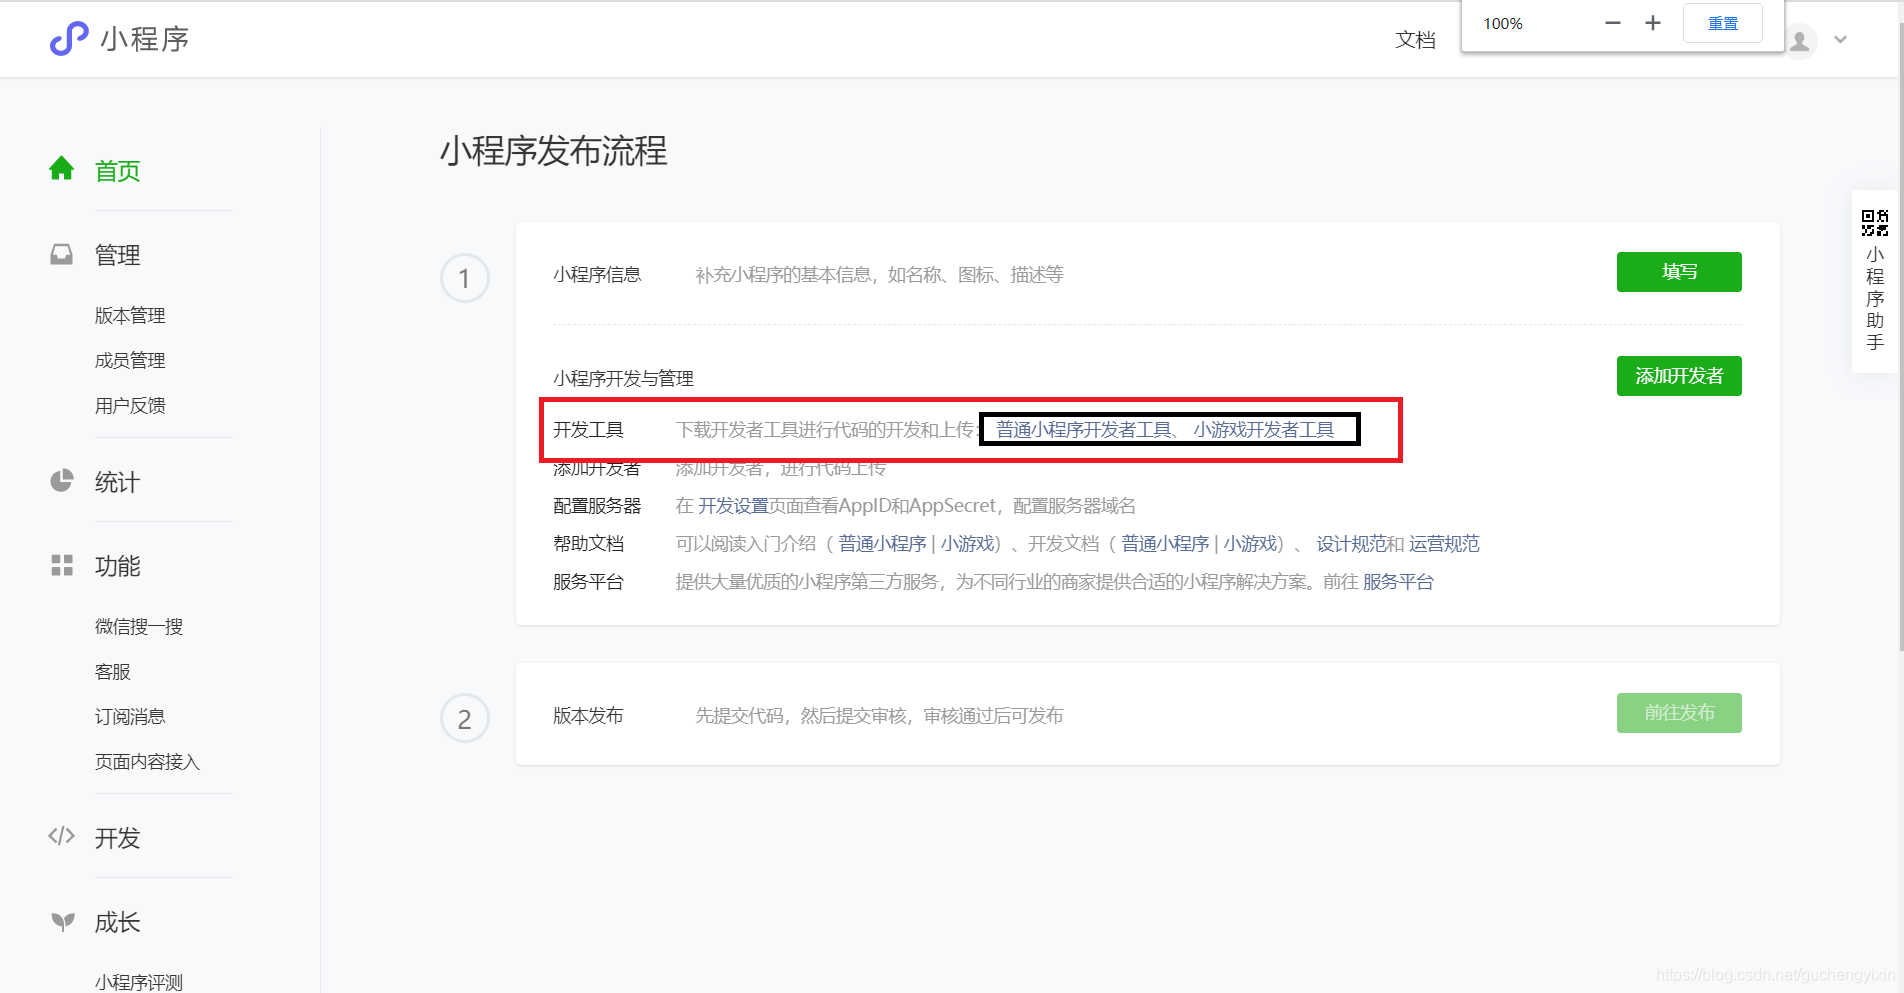The image size is (1904, 993).
Task: Click the 管理 inbox icon
Action: coord(62,254)
